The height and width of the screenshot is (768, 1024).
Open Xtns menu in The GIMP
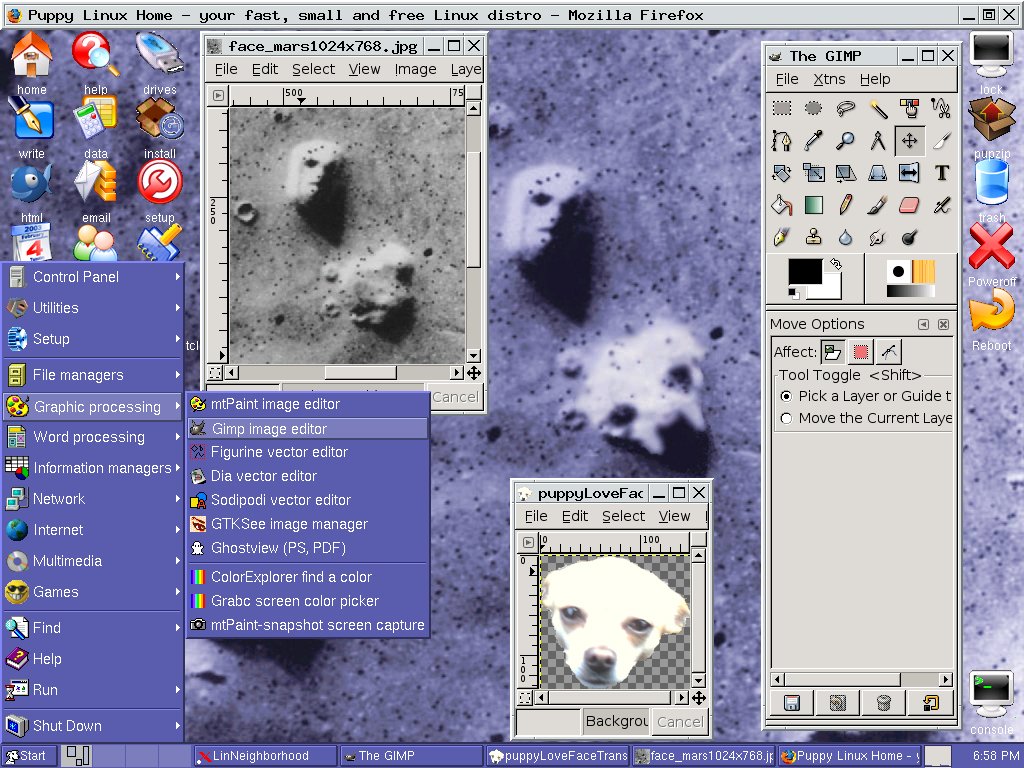click(829, 79)
